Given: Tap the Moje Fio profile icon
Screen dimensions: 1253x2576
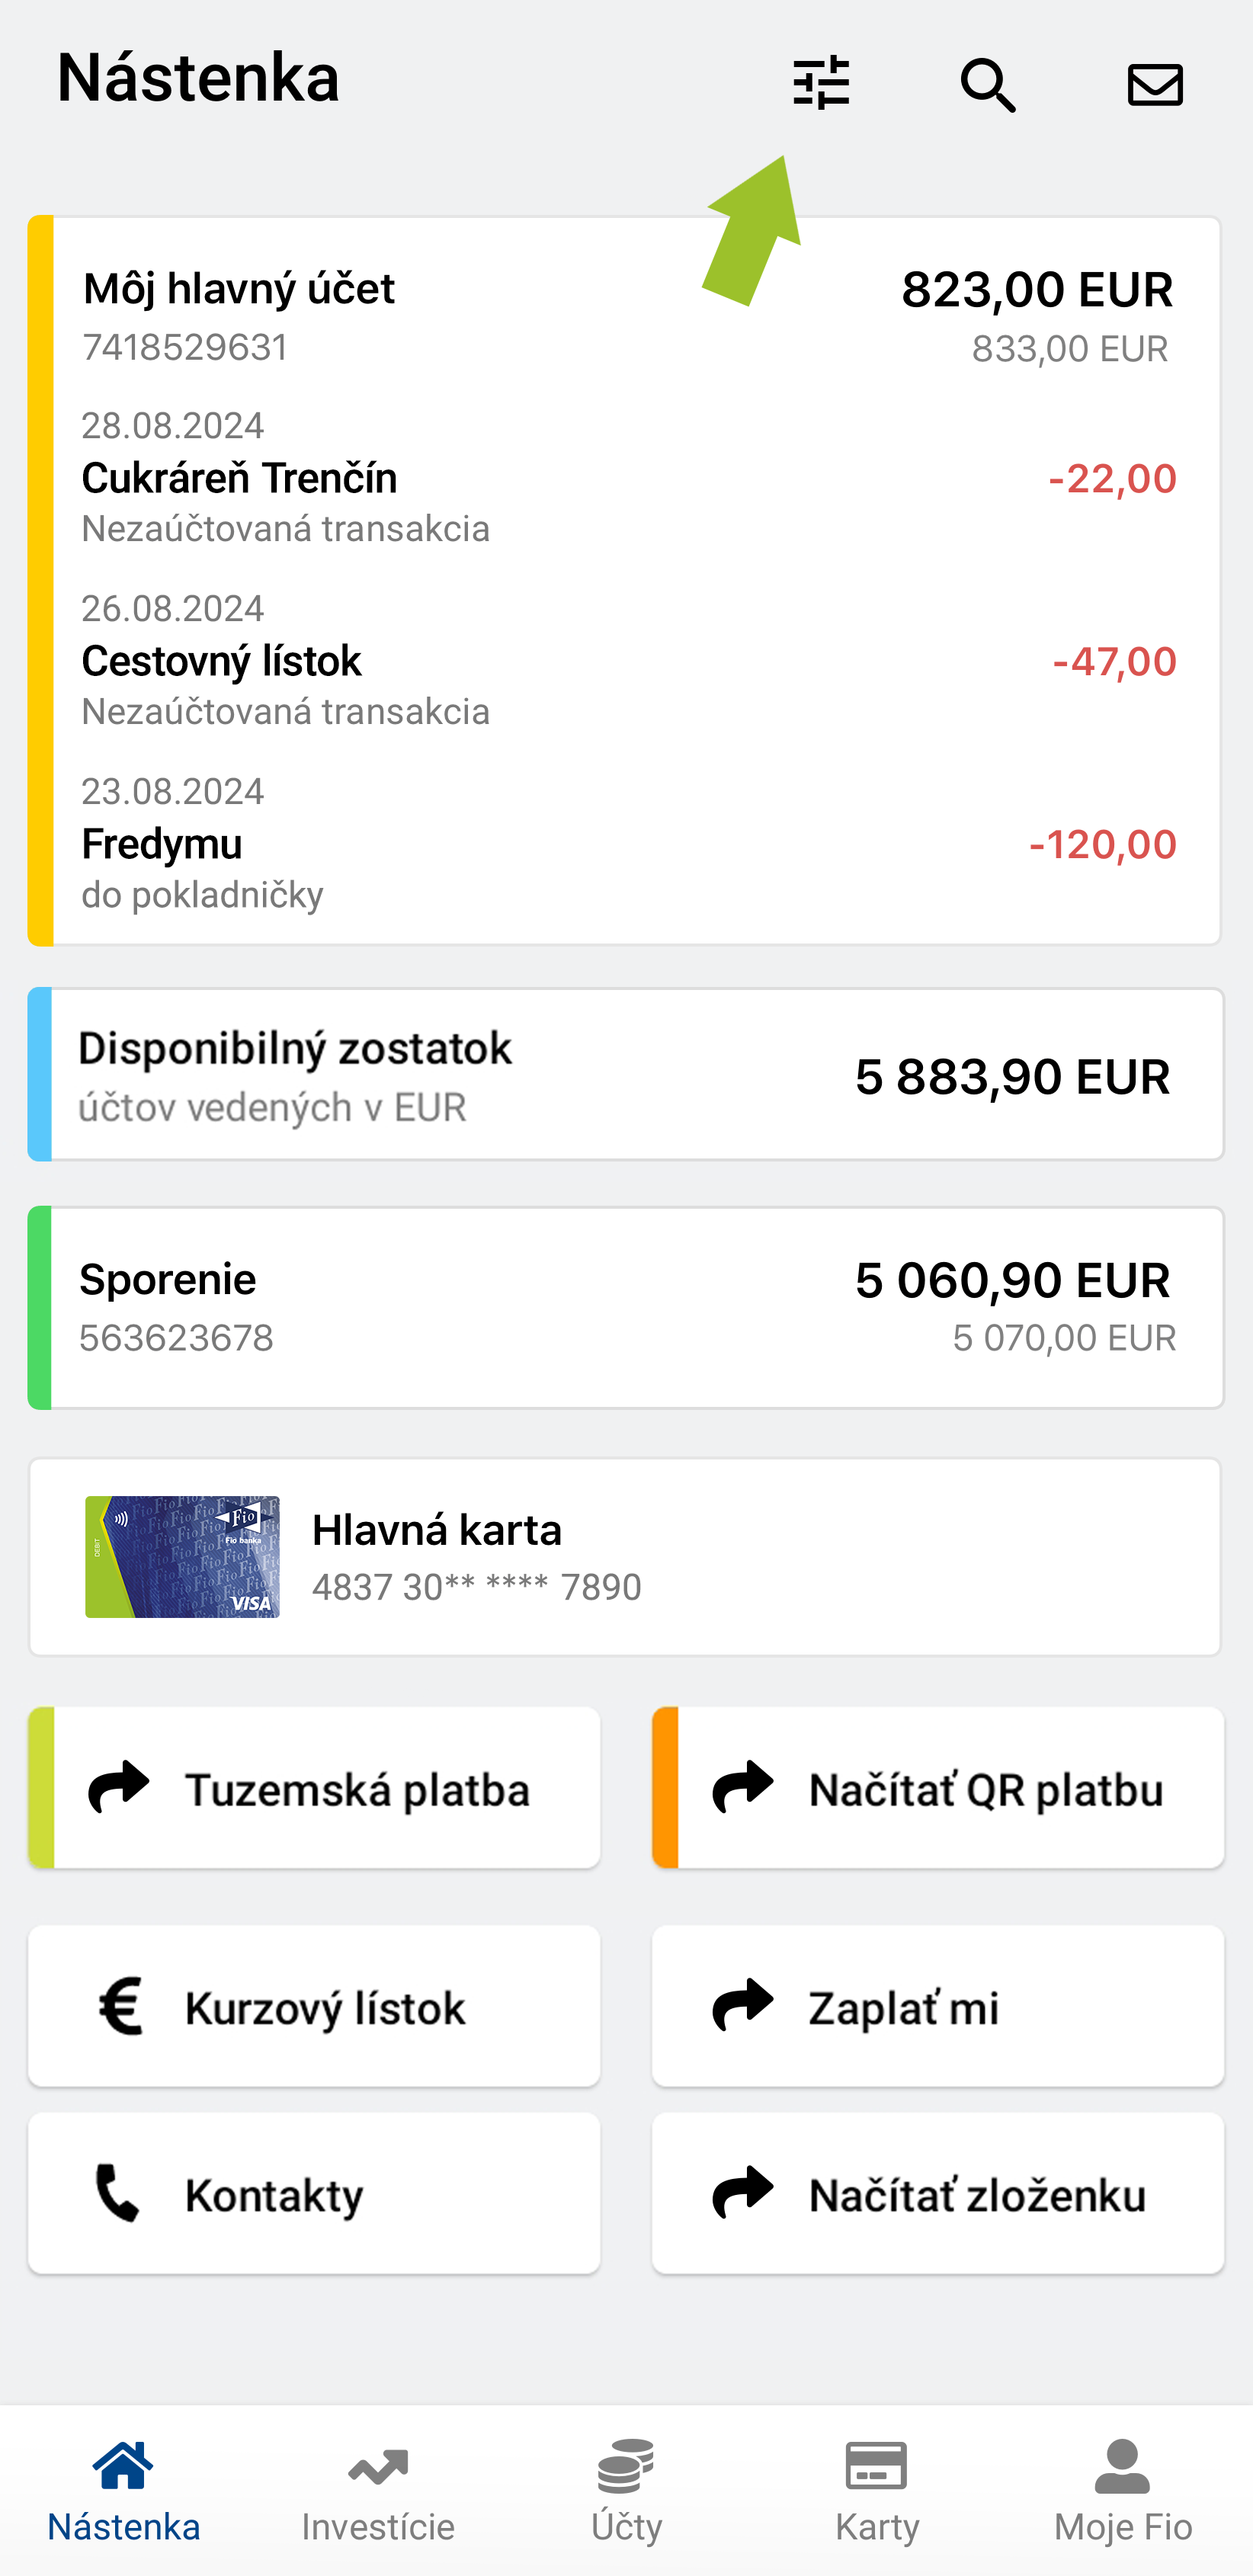Looking at the screenshot, I should pyautogui.click(x=1122, y=2466).
